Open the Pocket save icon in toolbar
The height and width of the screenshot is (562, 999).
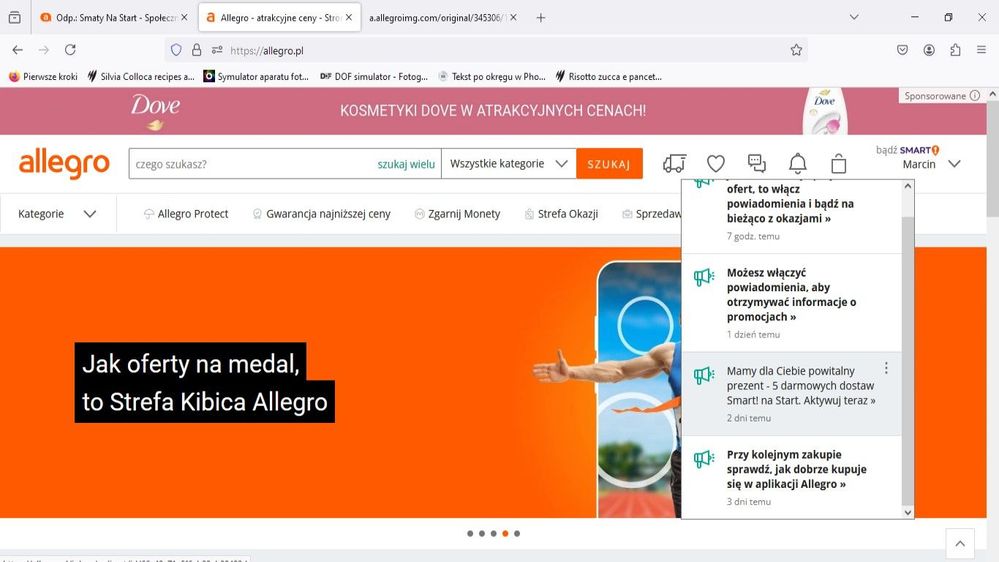point(902,50)
